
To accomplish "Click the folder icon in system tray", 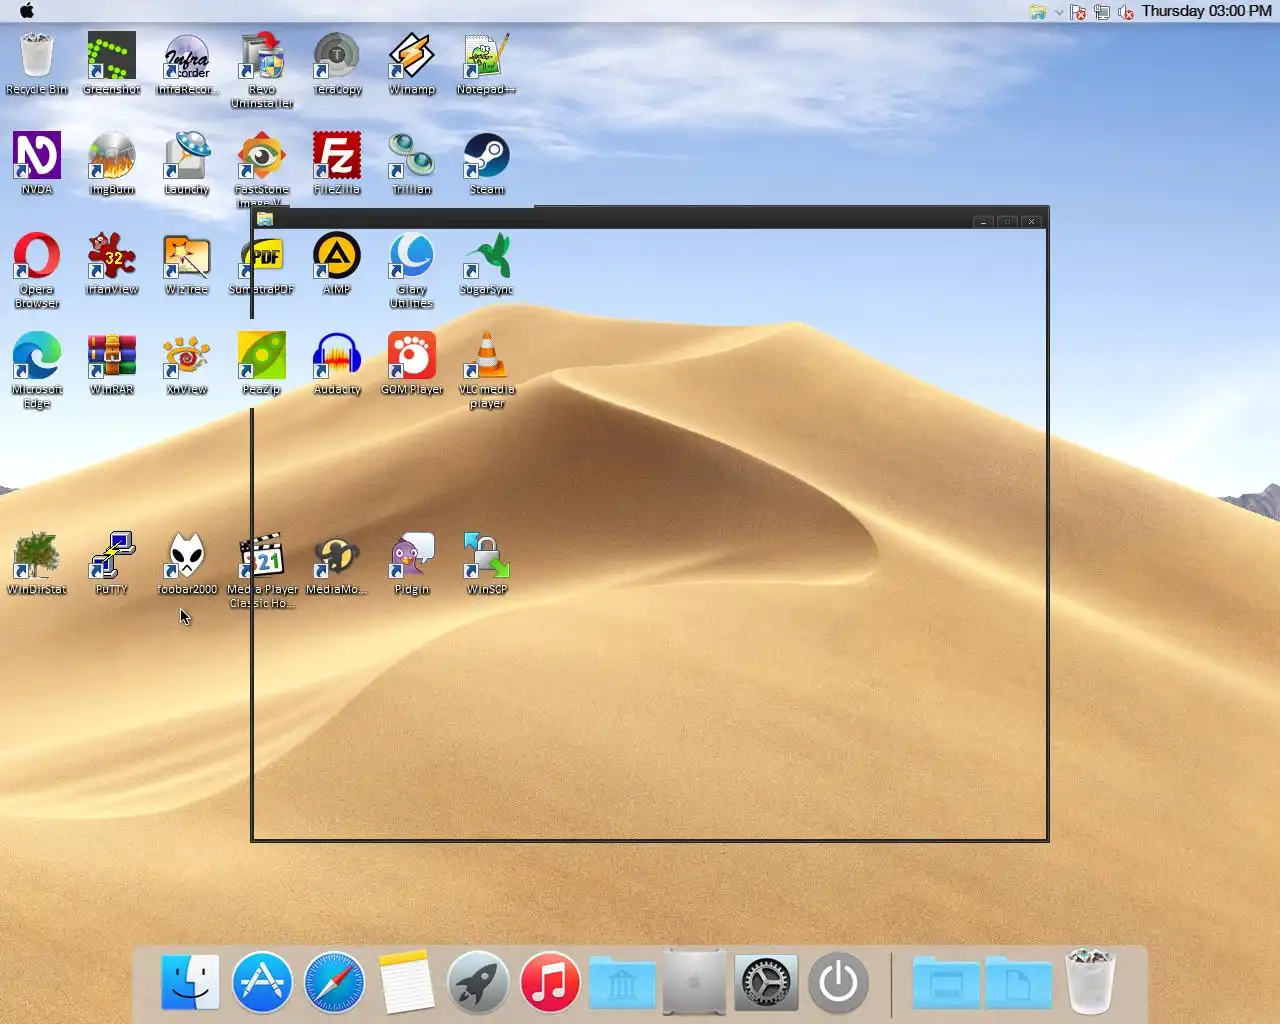I will [x=1038, y=12].
